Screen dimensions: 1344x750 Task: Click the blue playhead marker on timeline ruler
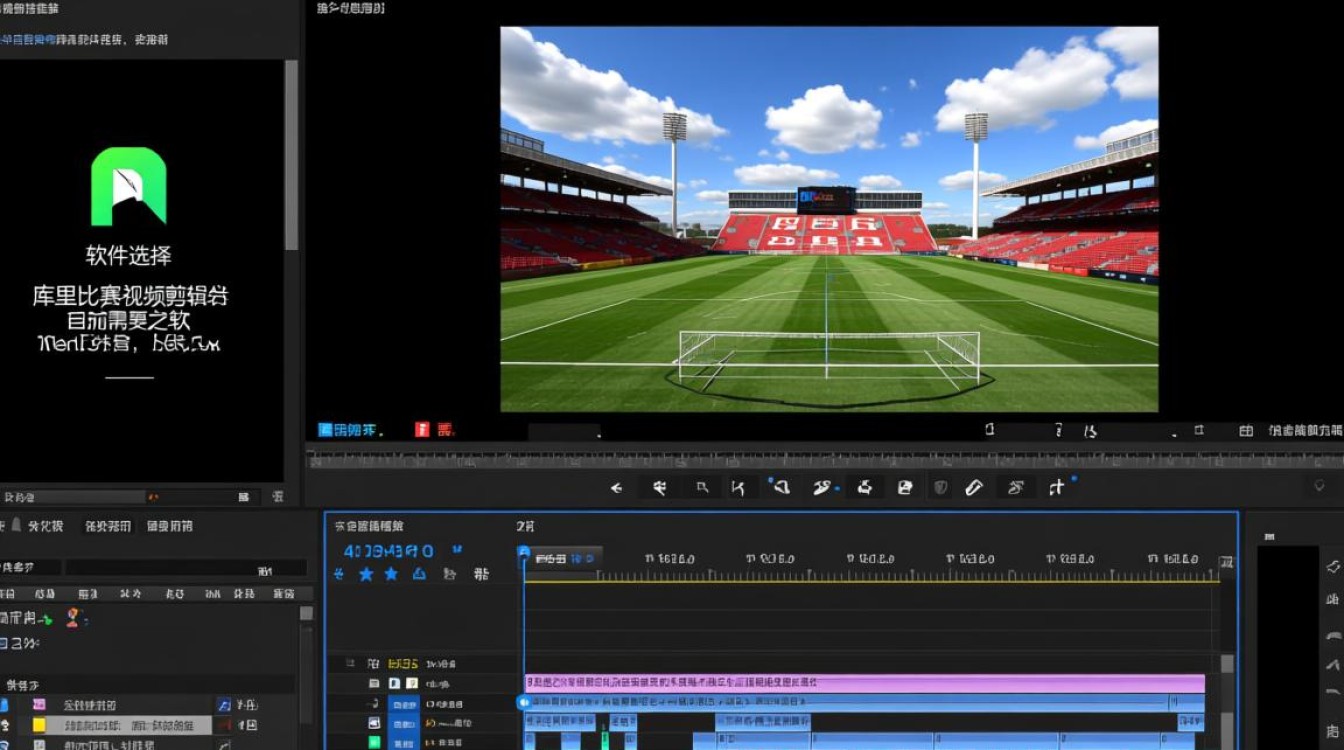pyautogui.click(x=524, y=553)
